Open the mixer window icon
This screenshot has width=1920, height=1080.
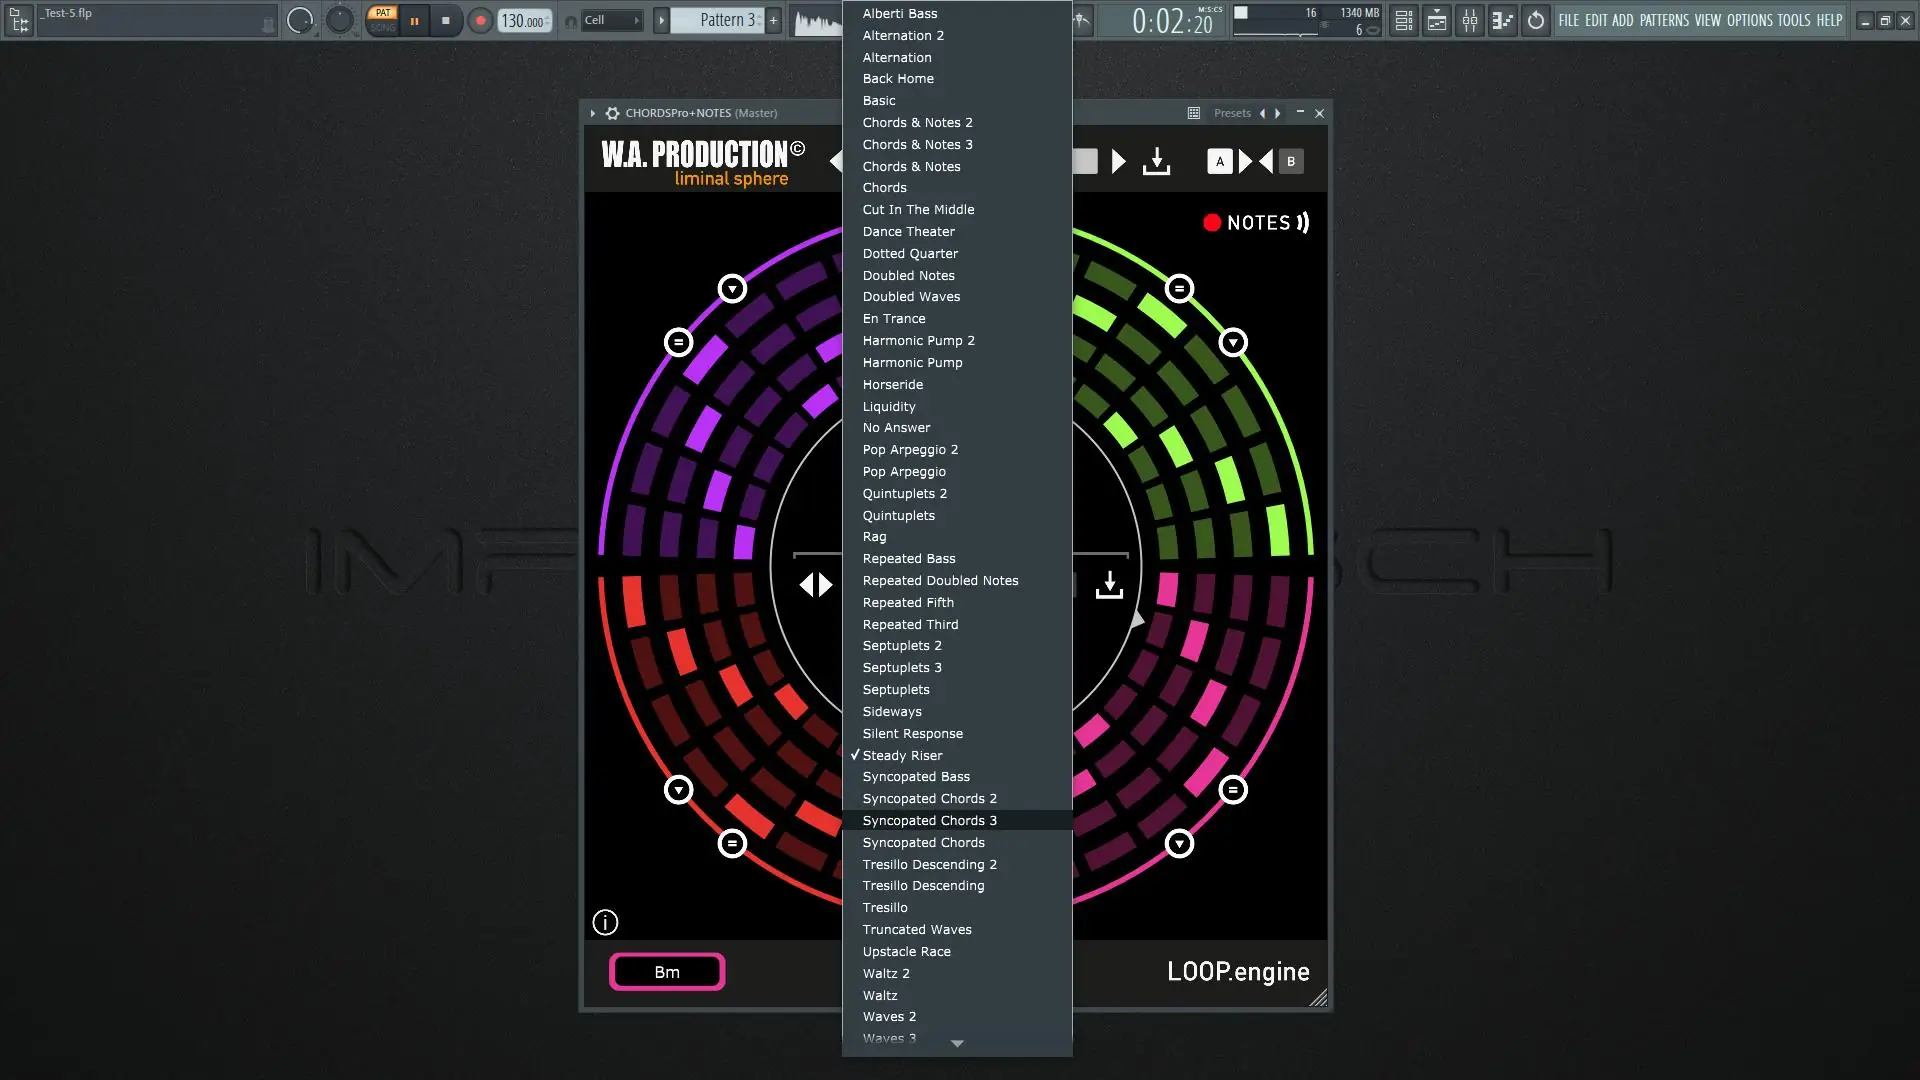pos(1470,20)
